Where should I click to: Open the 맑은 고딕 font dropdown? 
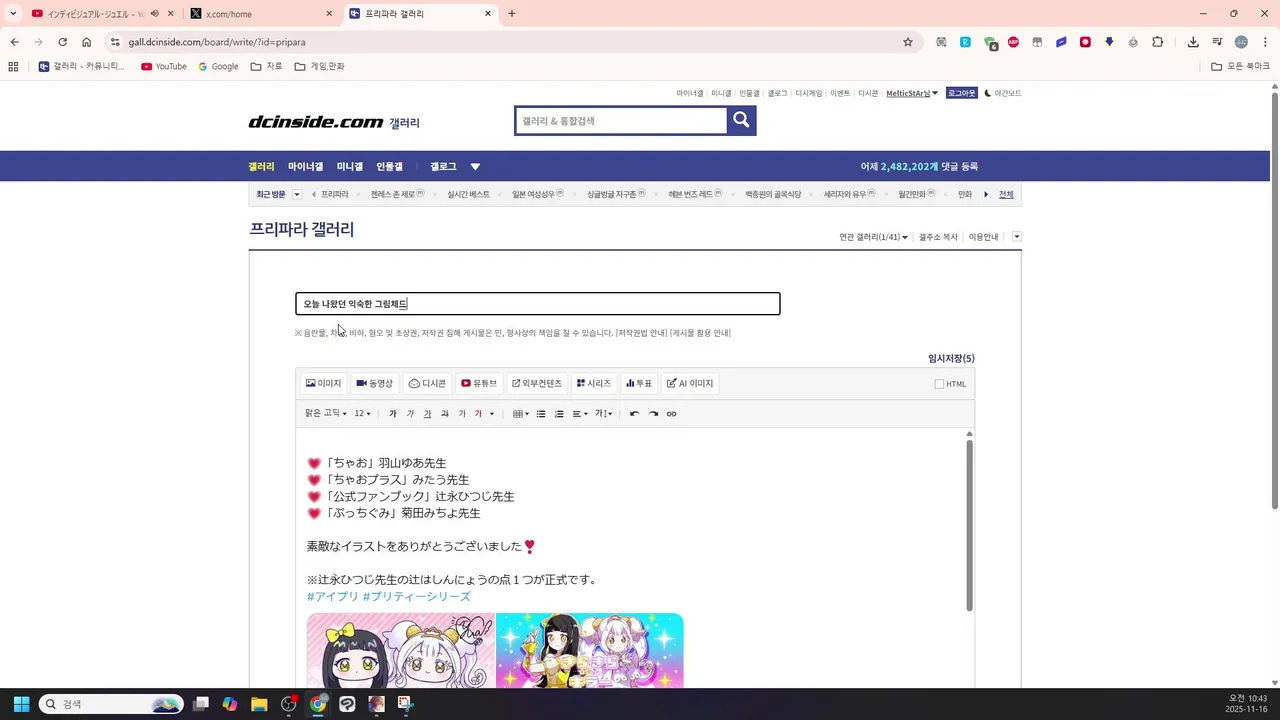pyautogui.click(x=326, y=414)
